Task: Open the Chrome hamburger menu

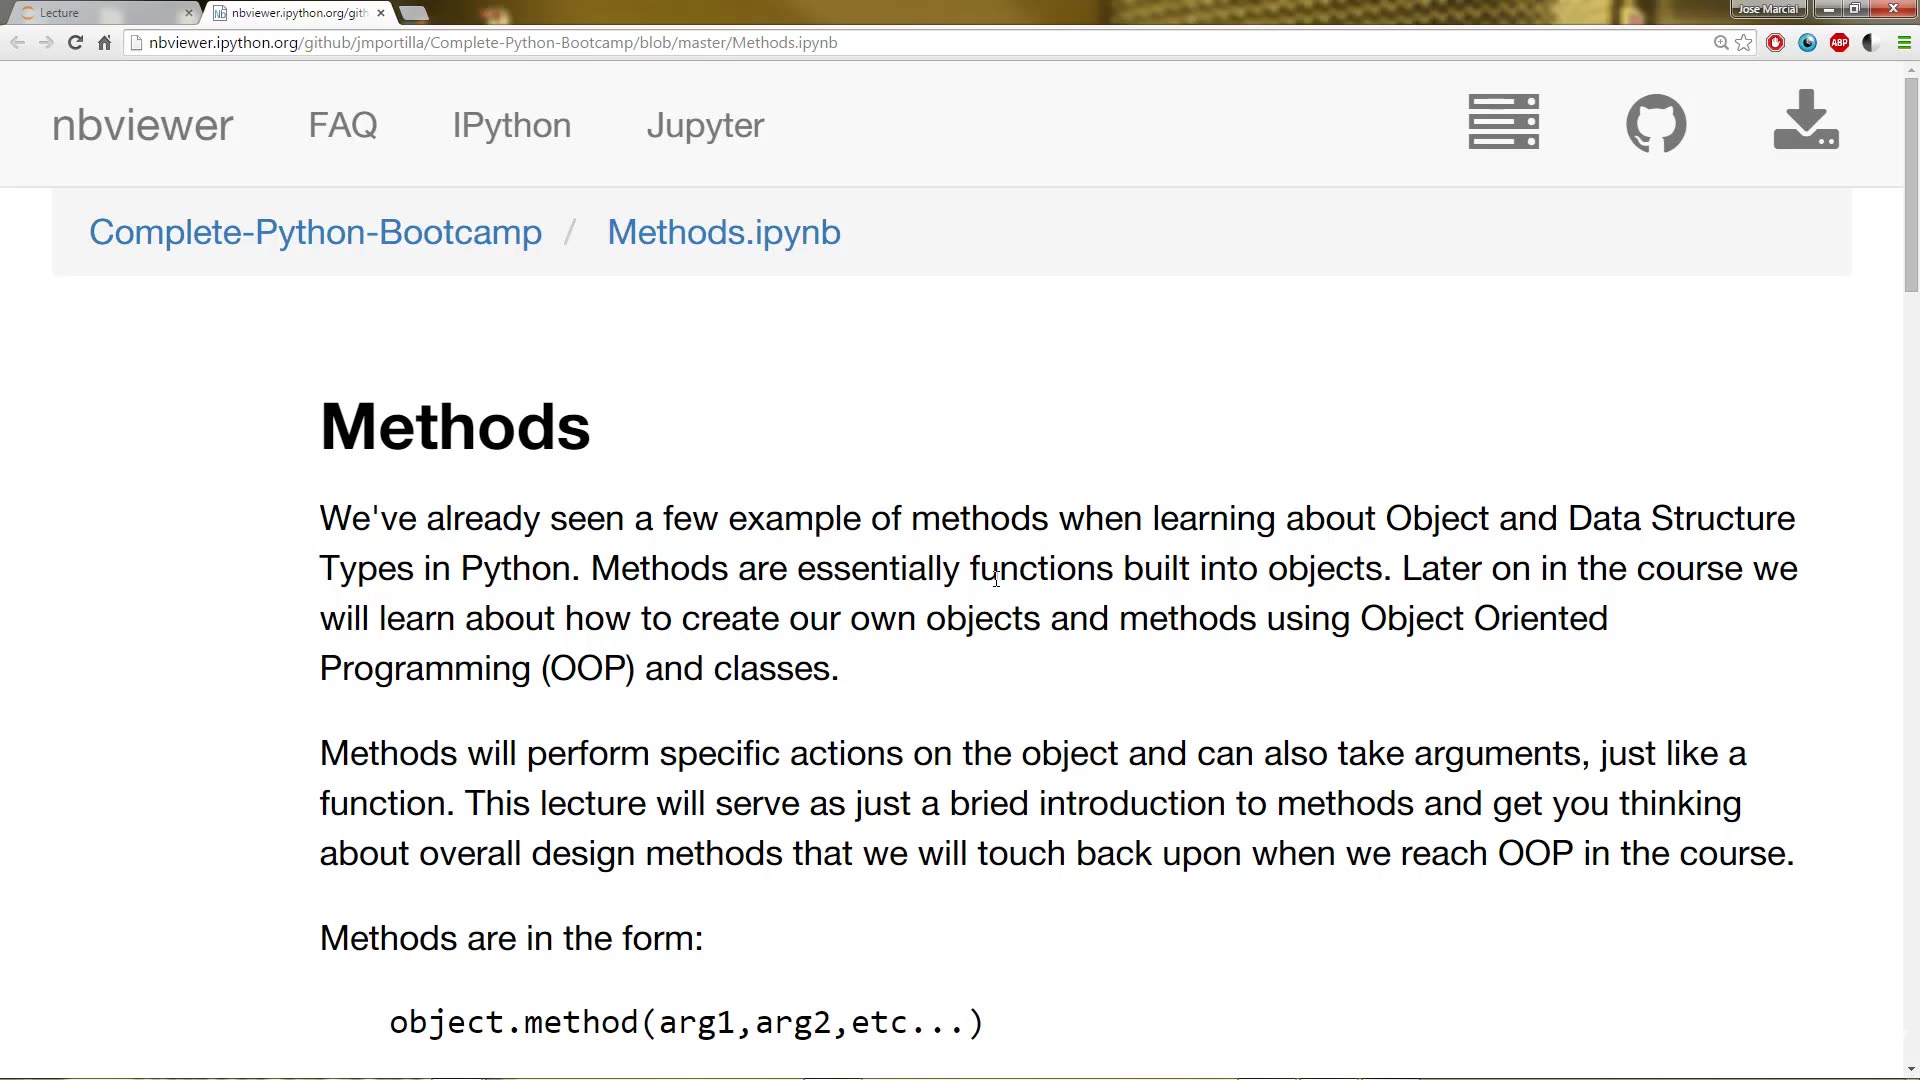Action: point(1904,43)
